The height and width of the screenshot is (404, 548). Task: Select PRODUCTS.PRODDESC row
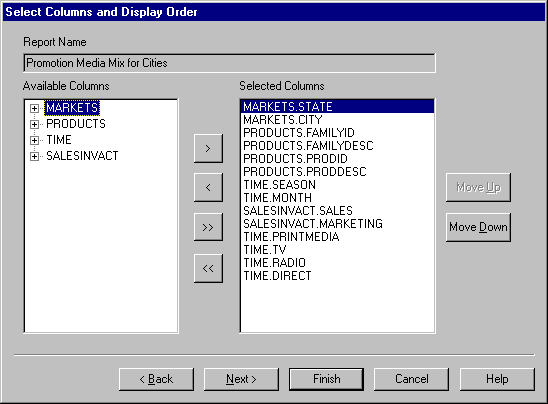point(338,172)
